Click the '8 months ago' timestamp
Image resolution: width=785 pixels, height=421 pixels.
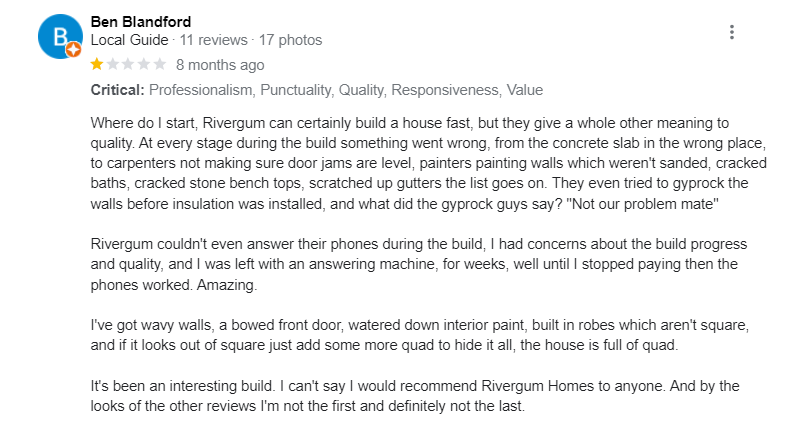coord(220,65)
